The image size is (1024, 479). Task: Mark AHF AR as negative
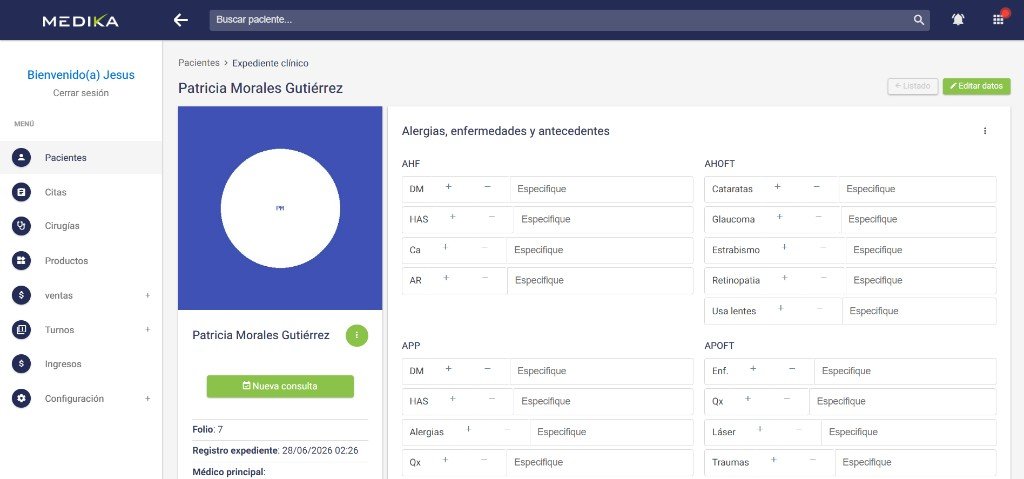pyautogui.click(x=485, y=278)
